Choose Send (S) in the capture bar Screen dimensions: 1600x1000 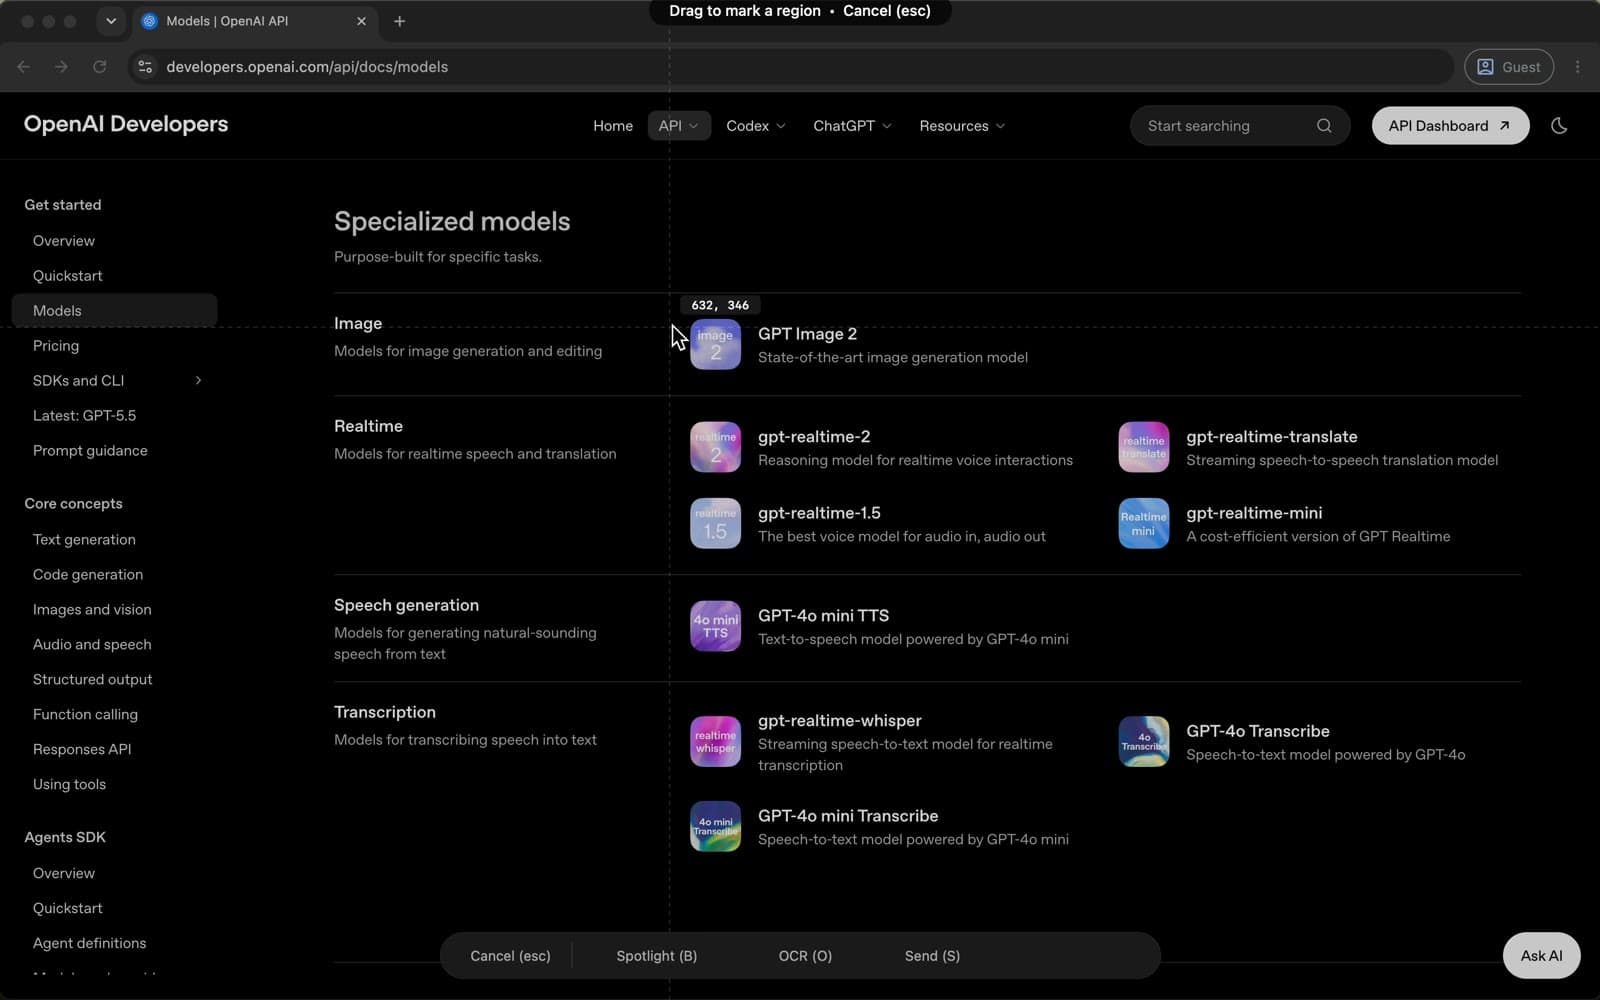[932, 956]
